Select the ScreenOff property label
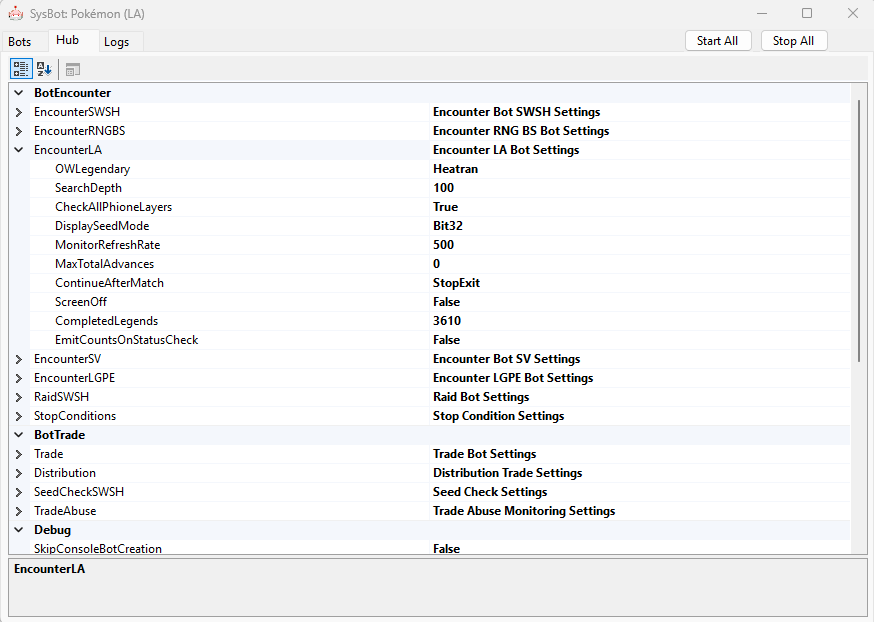Image resolution: width=874 pixels, height=622 pixels. coord(81,302)
